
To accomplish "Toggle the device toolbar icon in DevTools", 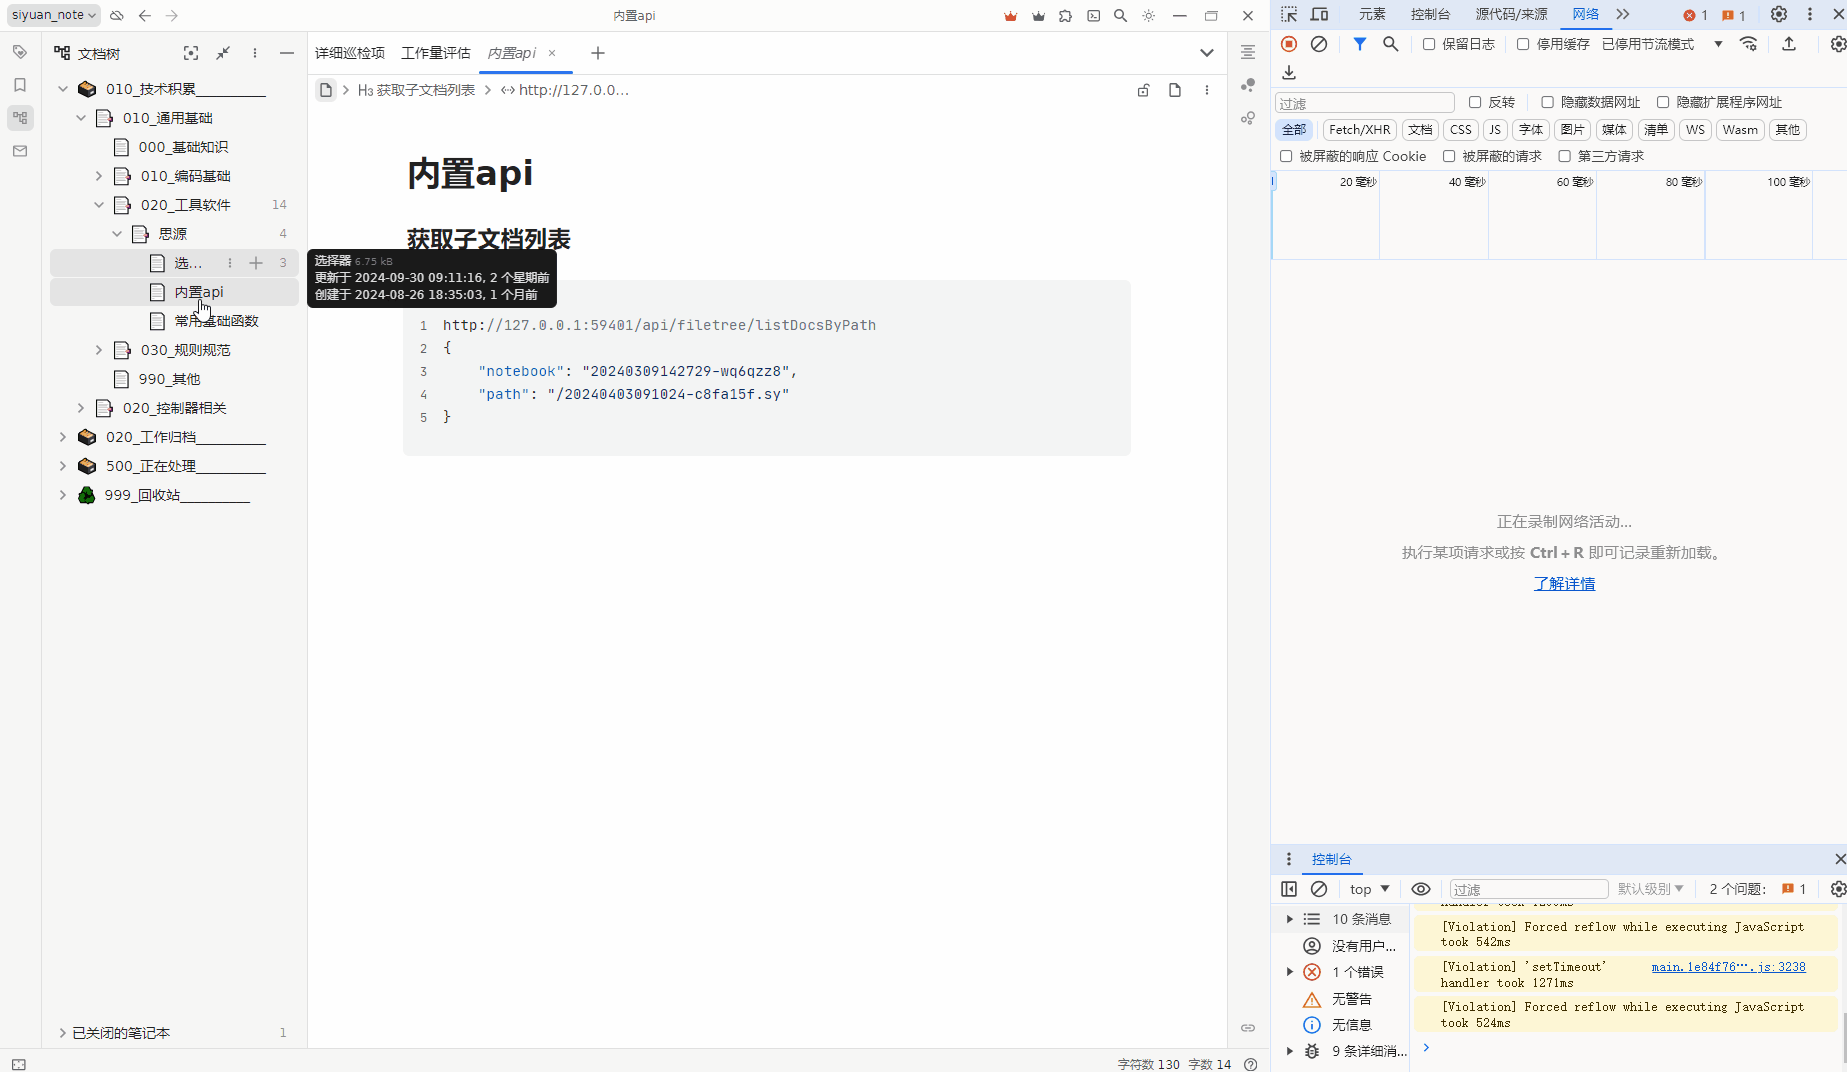I will [1320, 14].
